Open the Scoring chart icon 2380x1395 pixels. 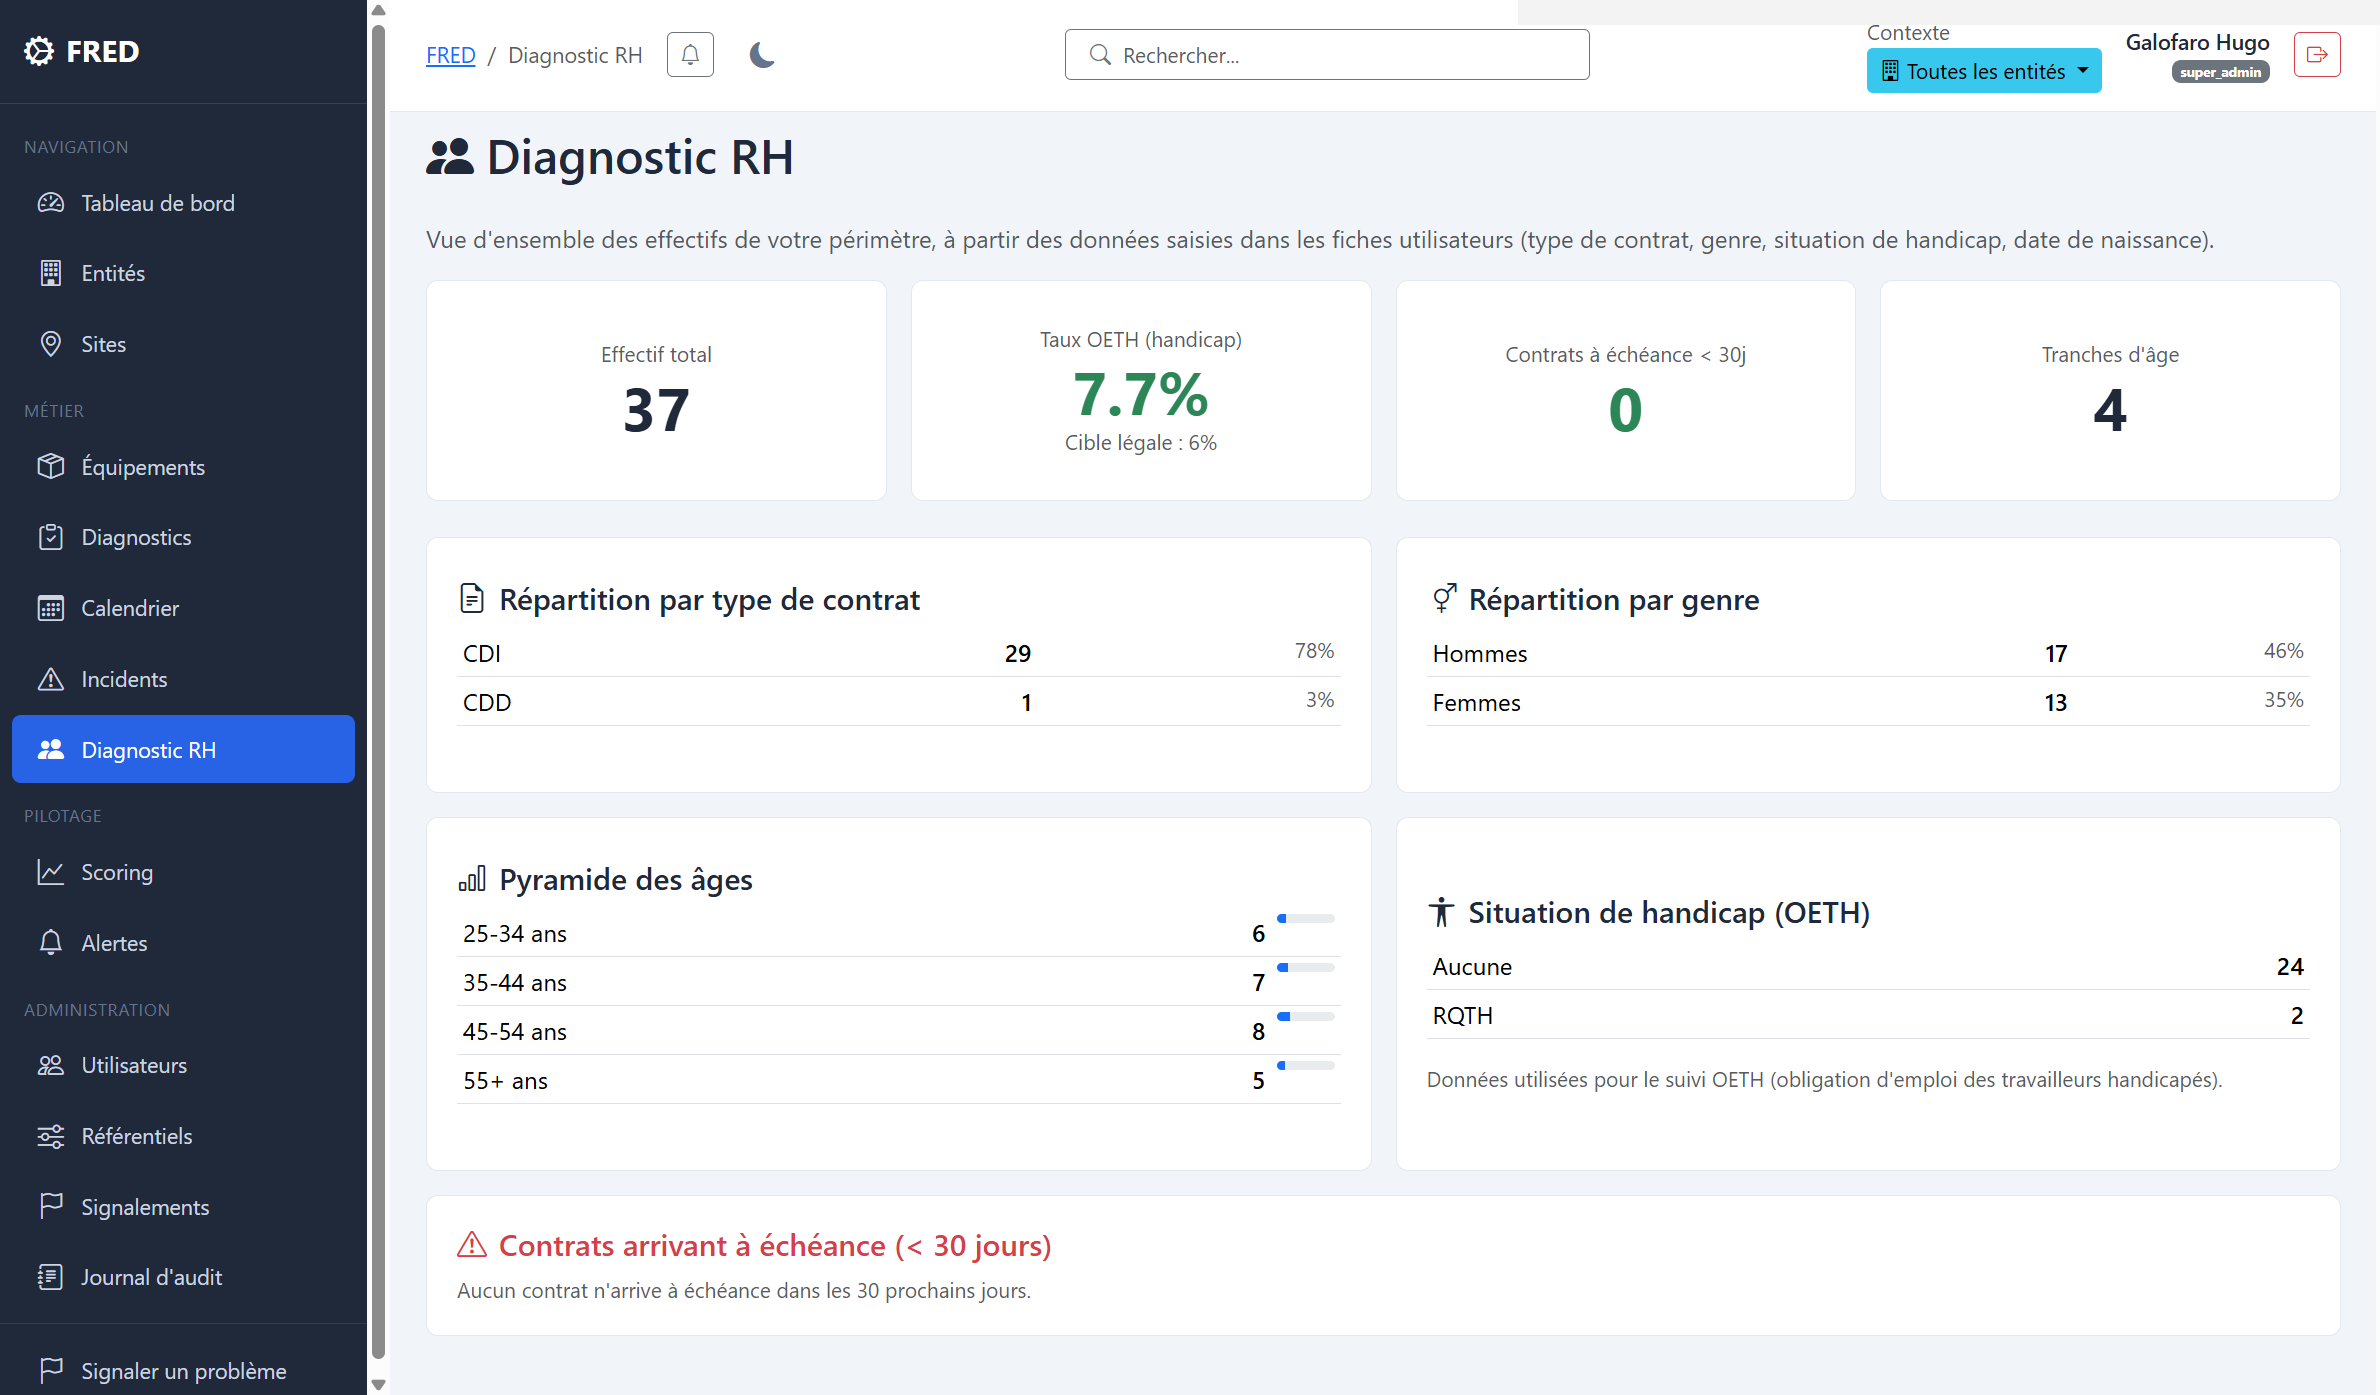point(51,871)
